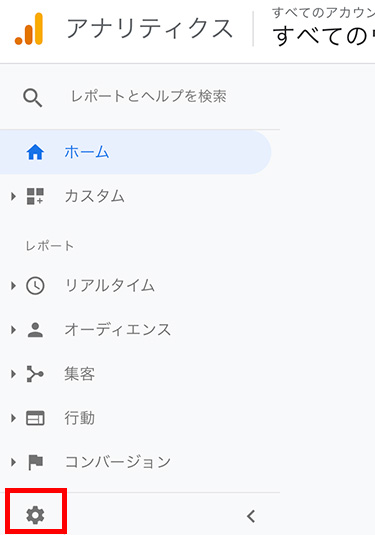Click the リアルタイム clock icon
375x535 pixels.
pos(35,286)
